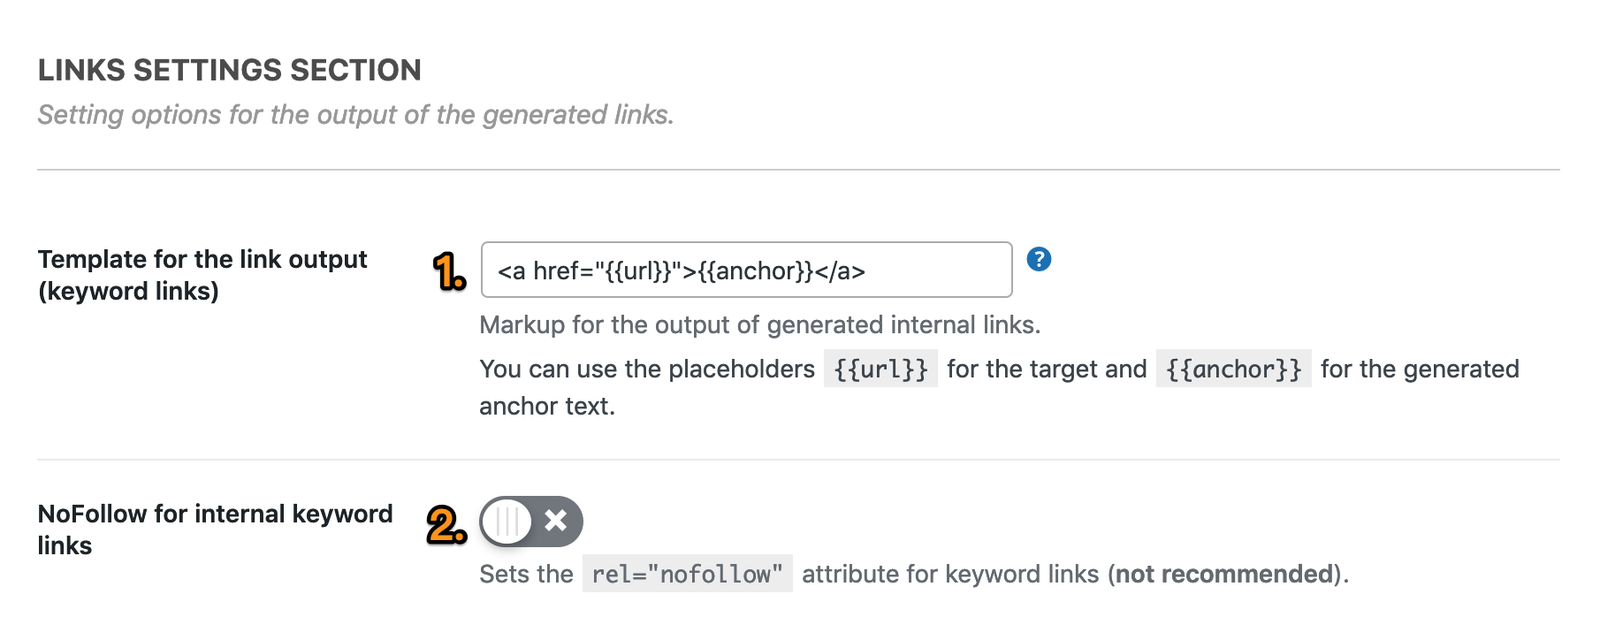Click the blue help question mark icon
Screen dimensions: 1600x617
1039,260
